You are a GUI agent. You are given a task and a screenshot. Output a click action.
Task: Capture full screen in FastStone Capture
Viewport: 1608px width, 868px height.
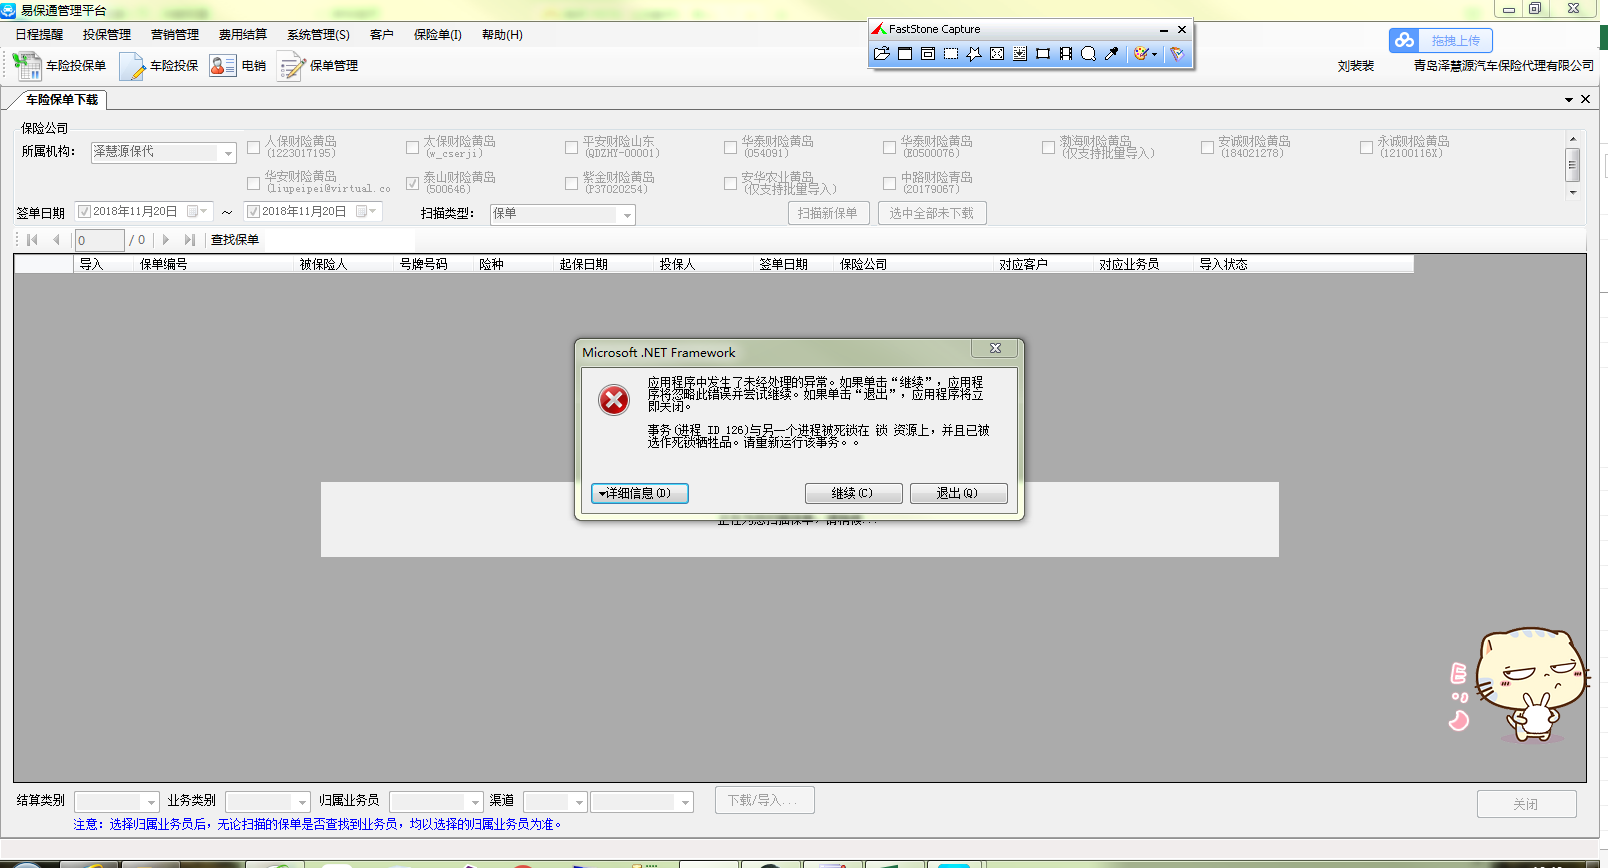click(x=997, y=54)
